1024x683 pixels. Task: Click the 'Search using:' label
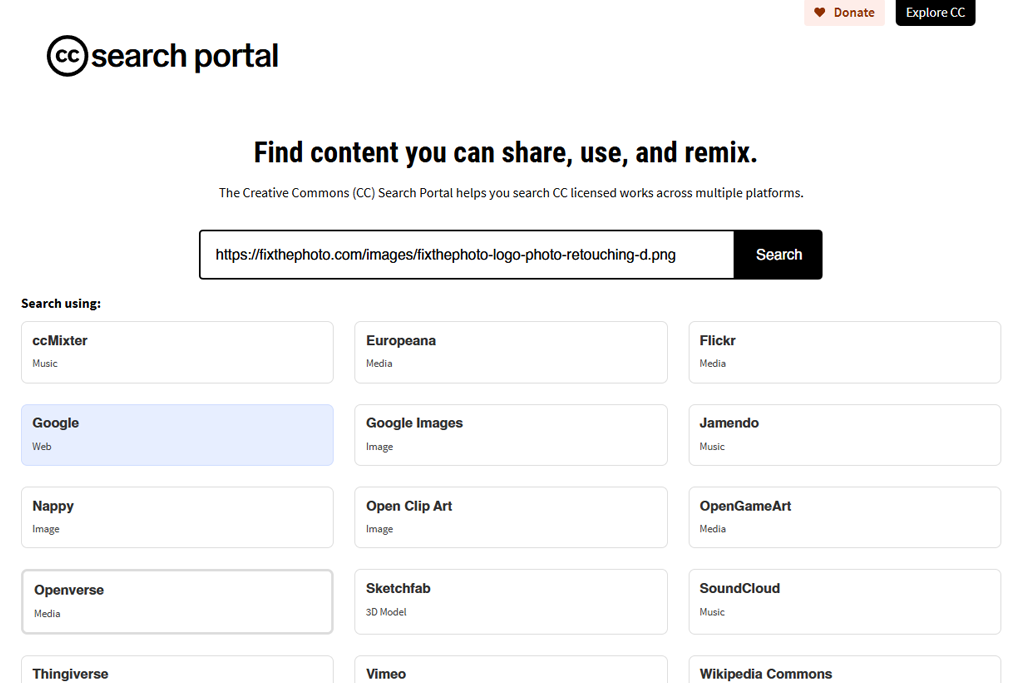[61, 304]
